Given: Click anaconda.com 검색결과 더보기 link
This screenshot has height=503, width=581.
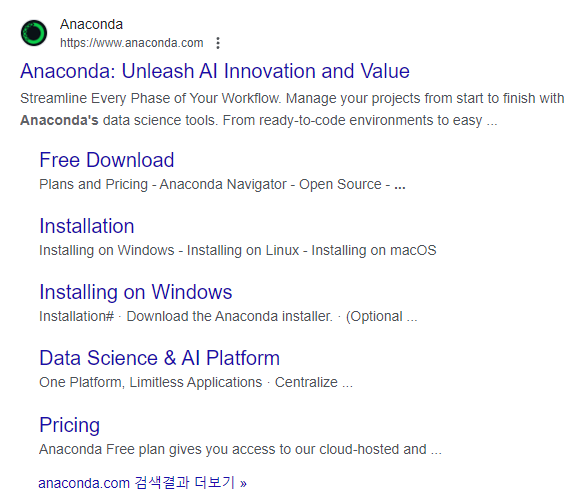Looking at the screenshot, I should (142, 483).
